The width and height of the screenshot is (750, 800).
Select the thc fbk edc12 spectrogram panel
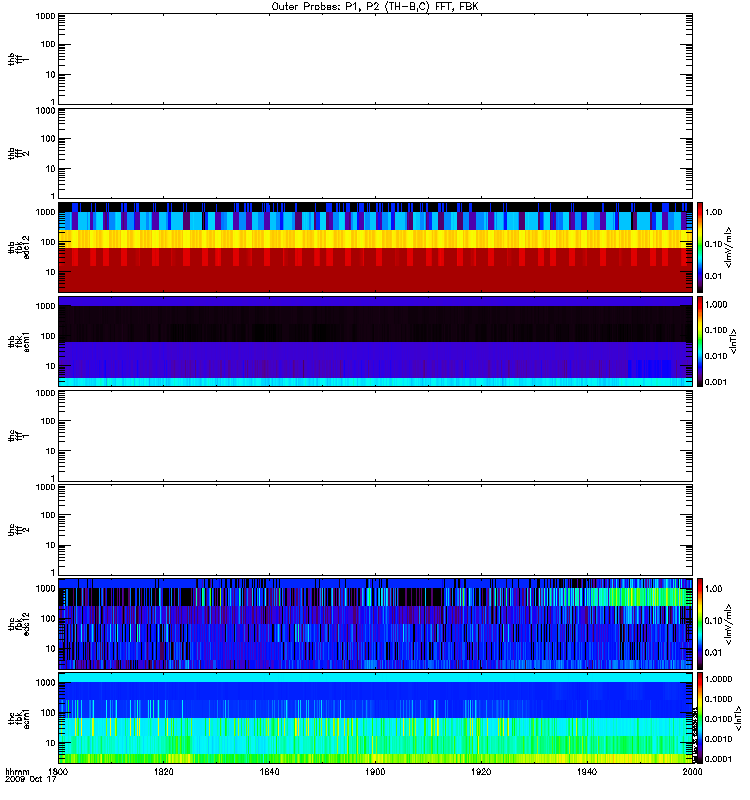[375, 623]
